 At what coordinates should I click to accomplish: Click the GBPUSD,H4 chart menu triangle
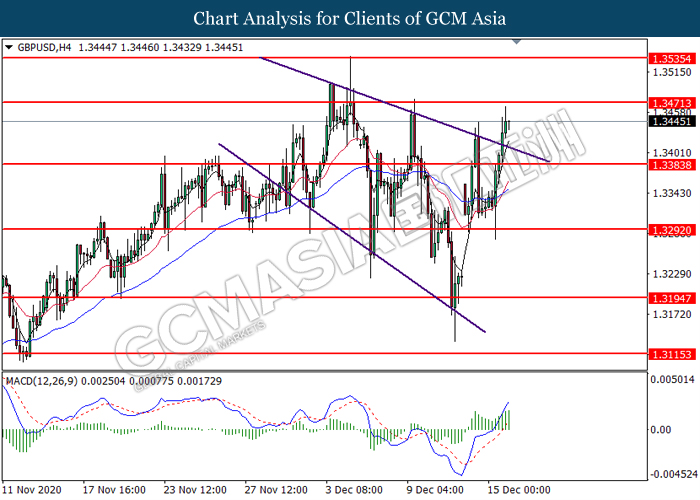[x=9, y=47]
